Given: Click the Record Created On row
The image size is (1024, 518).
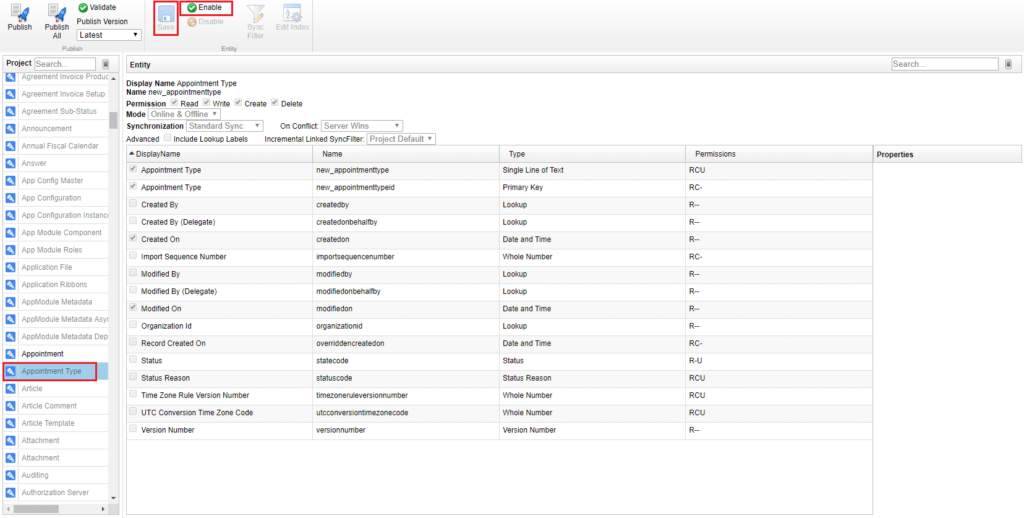Looking at the screenshot, I should coord(500,343).
